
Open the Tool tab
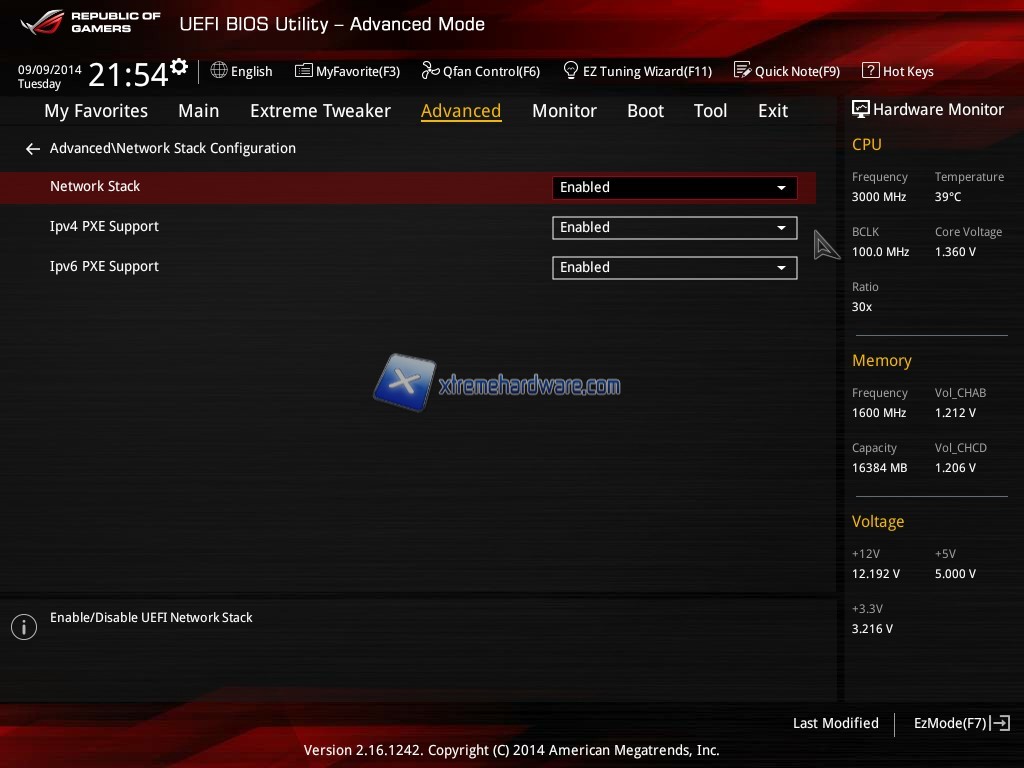pyautogui.click(x=710, y=111)
